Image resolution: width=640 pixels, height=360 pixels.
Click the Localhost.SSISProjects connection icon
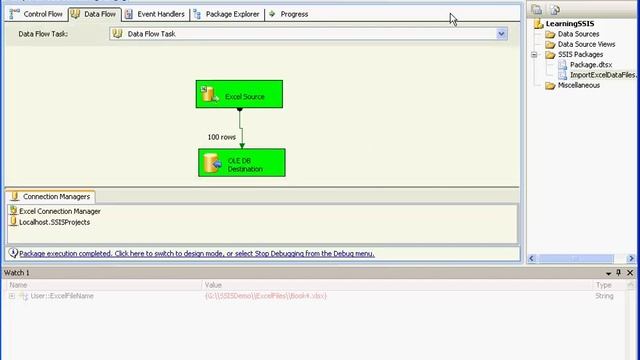(13, 222)
